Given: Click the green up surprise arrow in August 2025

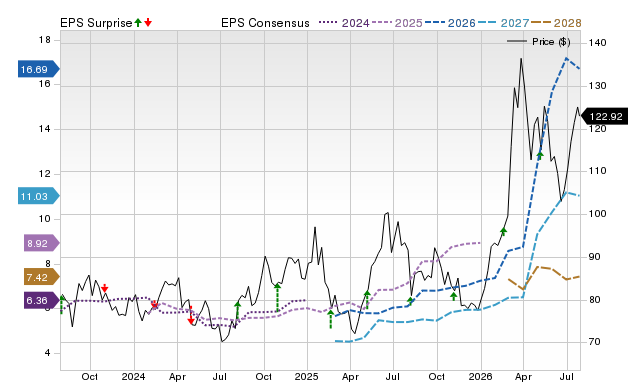Looking at the screenshot, I should click(x=410, y=301).
